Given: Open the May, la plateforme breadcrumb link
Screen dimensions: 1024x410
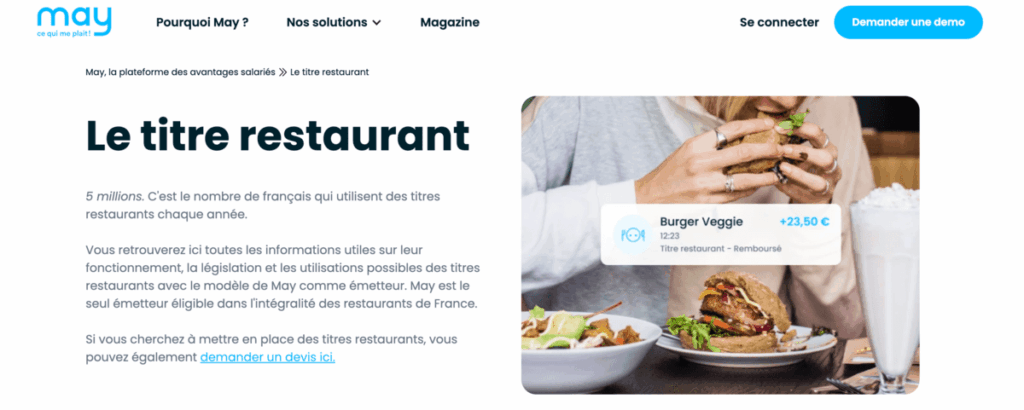Looking at the screenshot, I should [180, 72].
